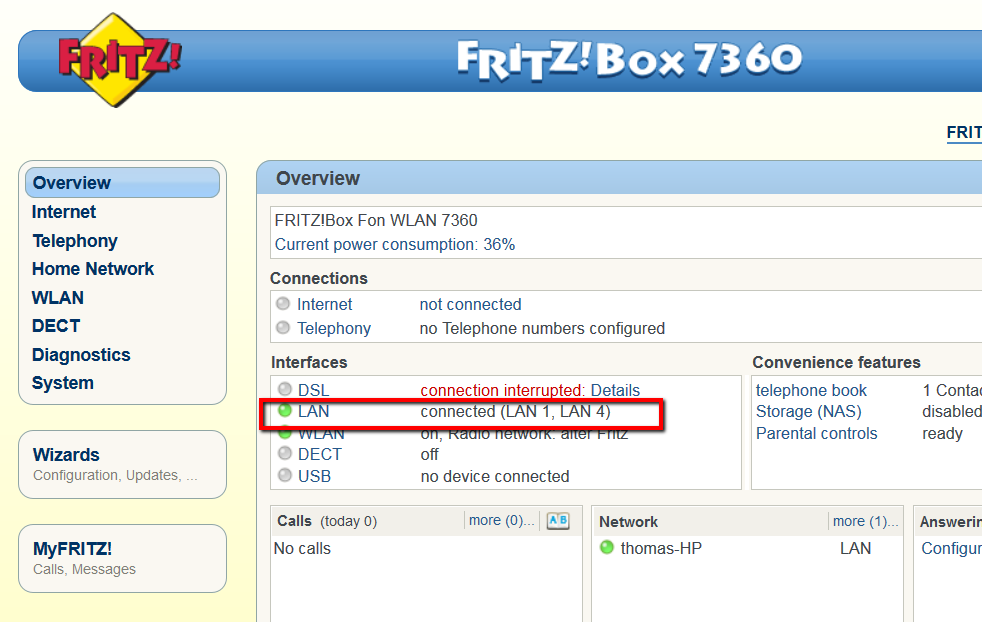The image size is (982, 622).
Task: Open the telephone book convenience feature
Action: [811, 390]
